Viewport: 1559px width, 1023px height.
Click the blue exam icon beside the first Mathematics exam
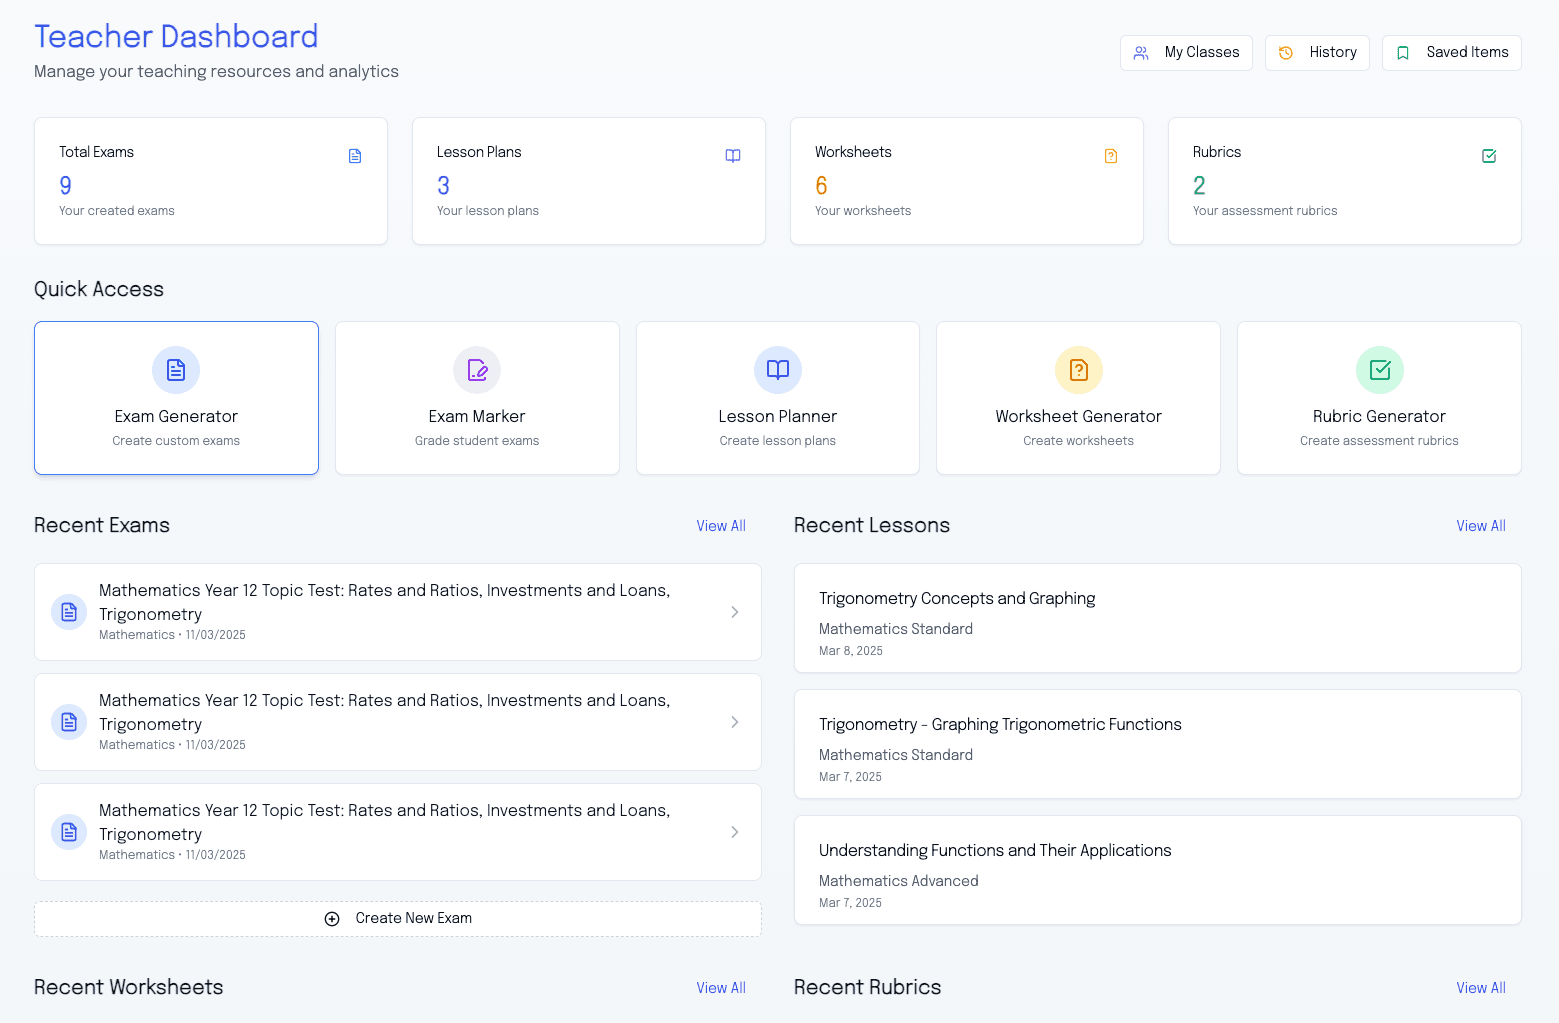coord(68,612)
